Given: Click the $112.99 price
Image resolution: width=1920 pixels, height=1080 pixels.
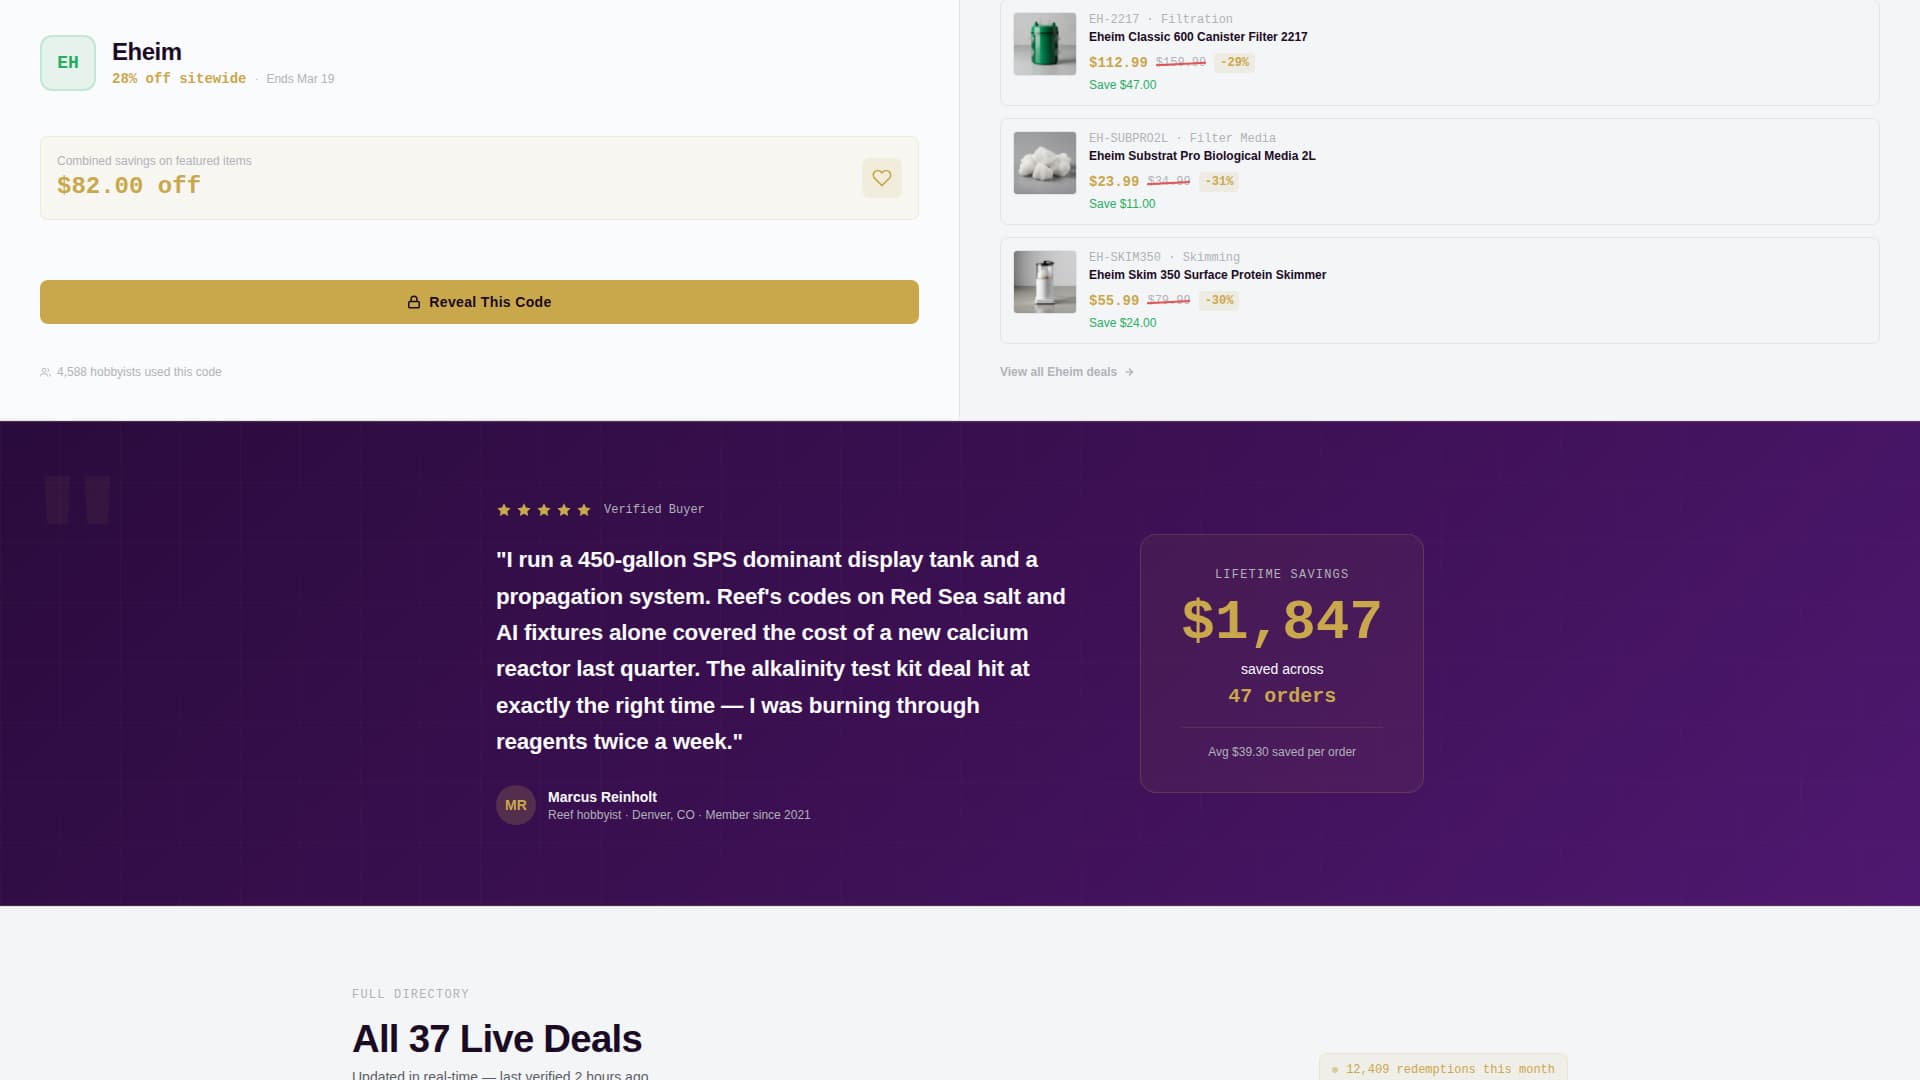Looking at the screenshot, I should tap(1118, 62).
